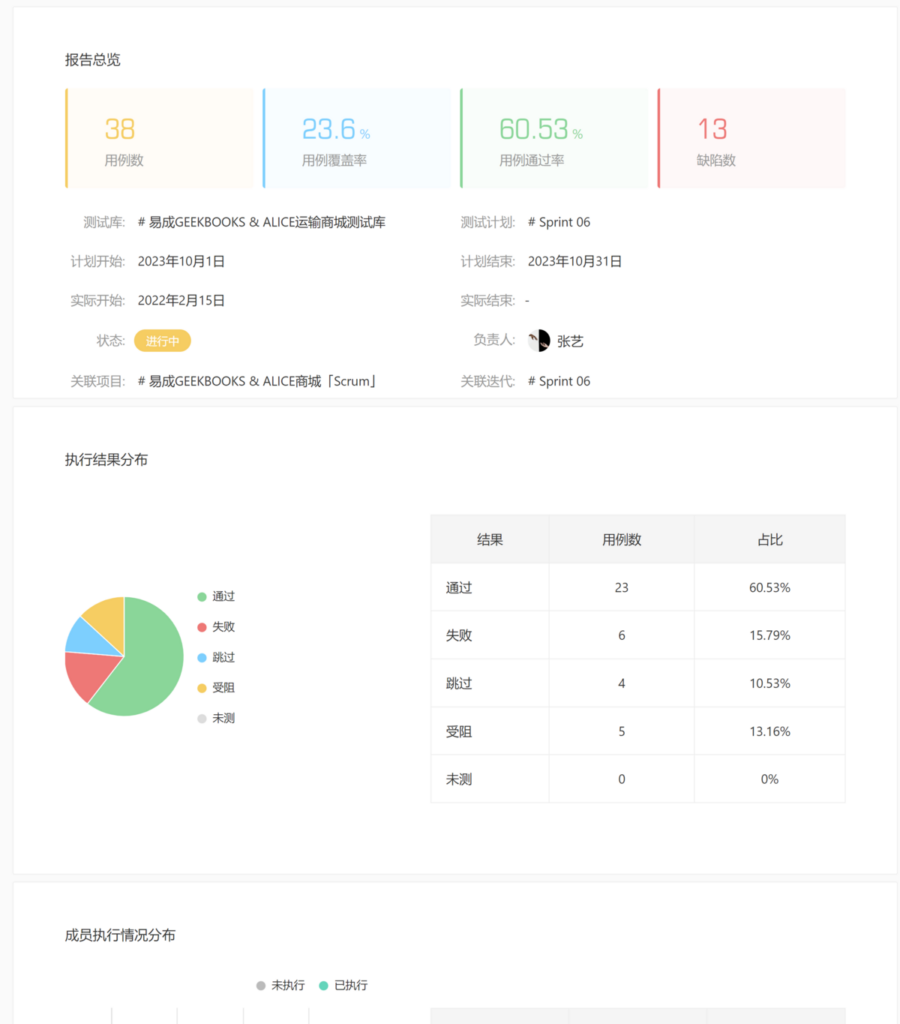Click the green 已执行 legend dot
Image resolution: width=900 pixels, height=1024 pixels.
point(323,985)
